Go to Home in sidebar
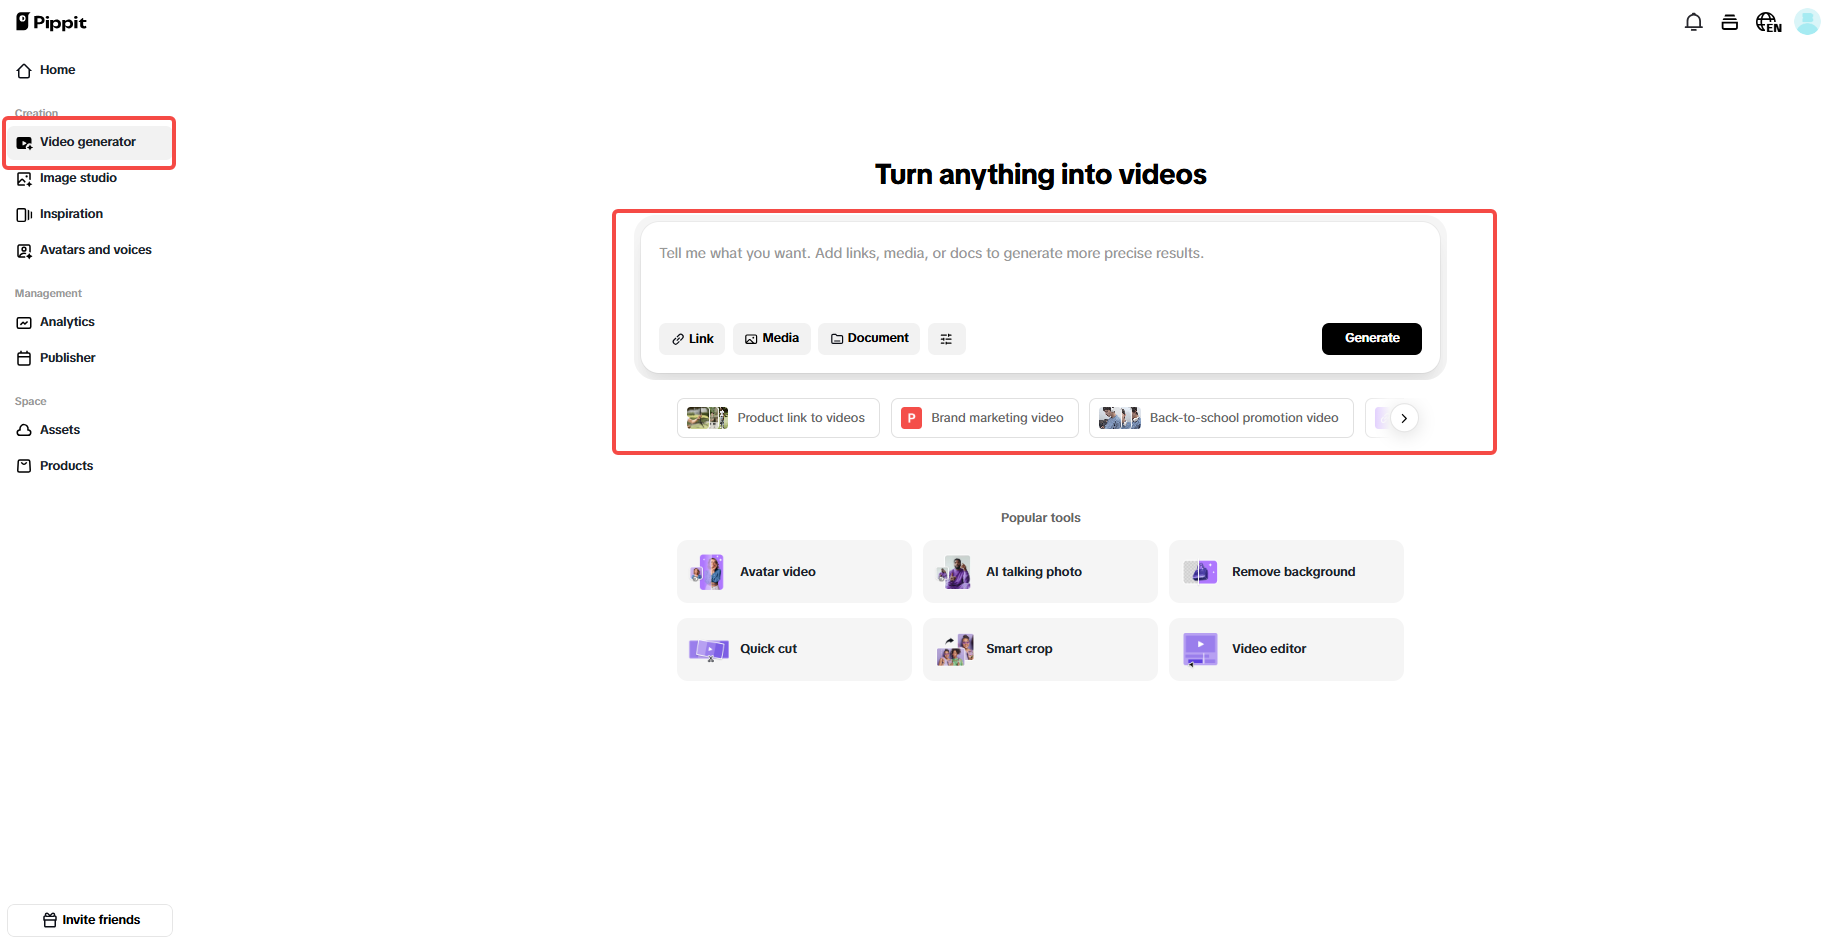 point(90,70)
